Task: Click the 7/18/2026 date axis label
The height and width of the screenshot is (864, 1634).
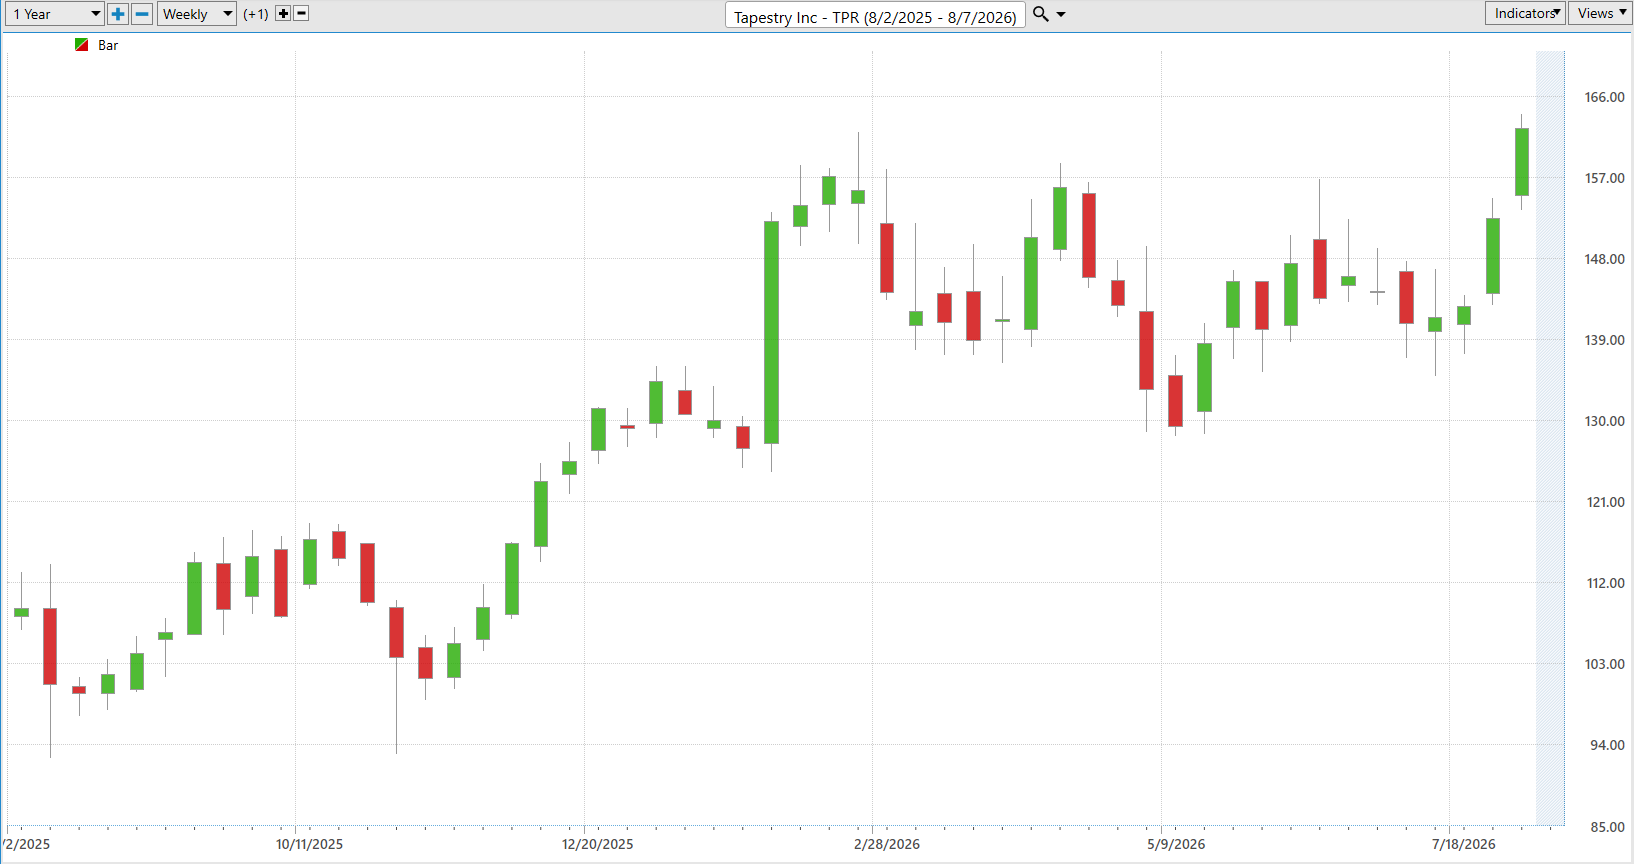Action: pyautogui.click(x=1464, y=844)
